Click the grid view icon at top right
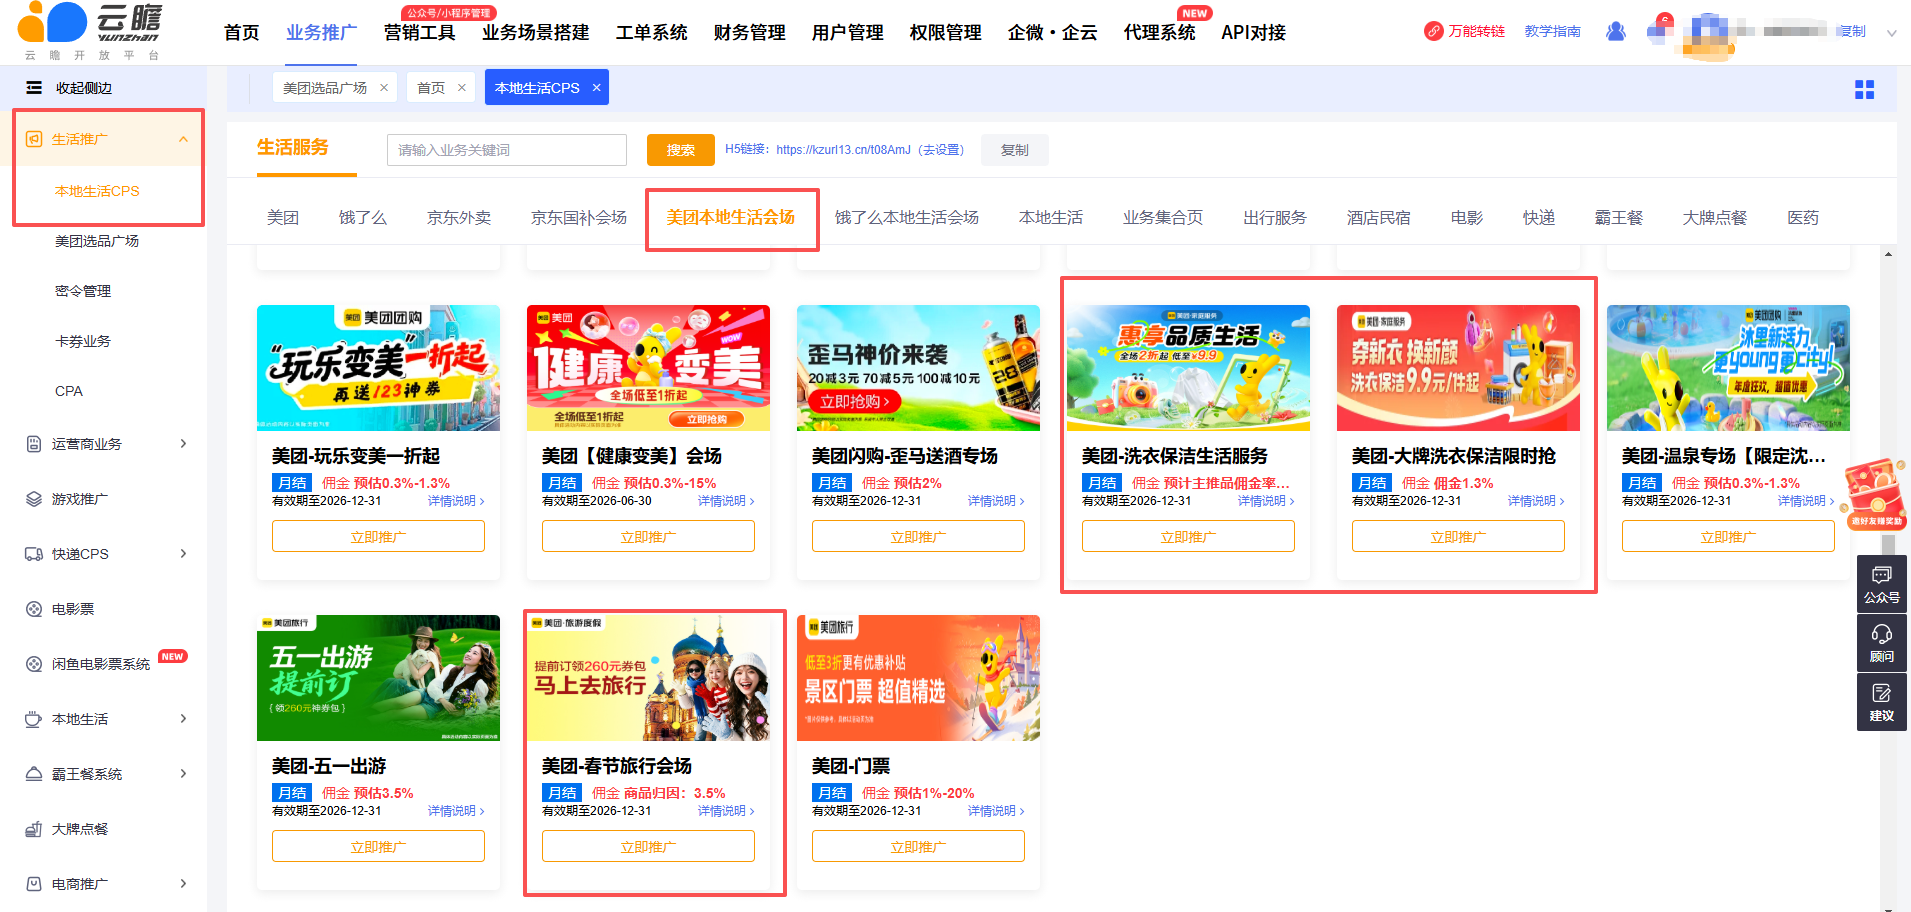The width and height of the screenshot is (1911, 912). click(x=1864, y=90)
